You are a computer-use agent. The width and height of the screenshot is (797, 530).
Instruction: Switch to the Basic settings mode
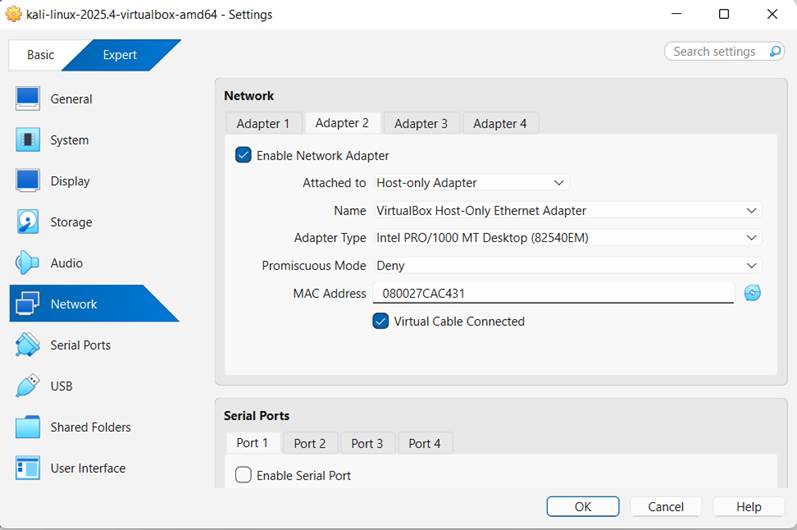40,55
